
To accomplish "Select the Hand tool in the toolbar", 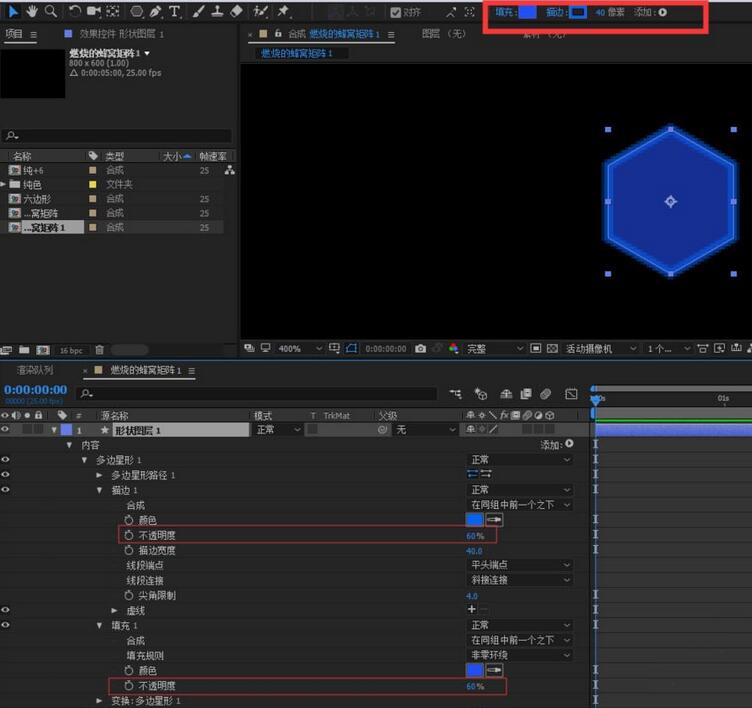I will pos(30,11).
